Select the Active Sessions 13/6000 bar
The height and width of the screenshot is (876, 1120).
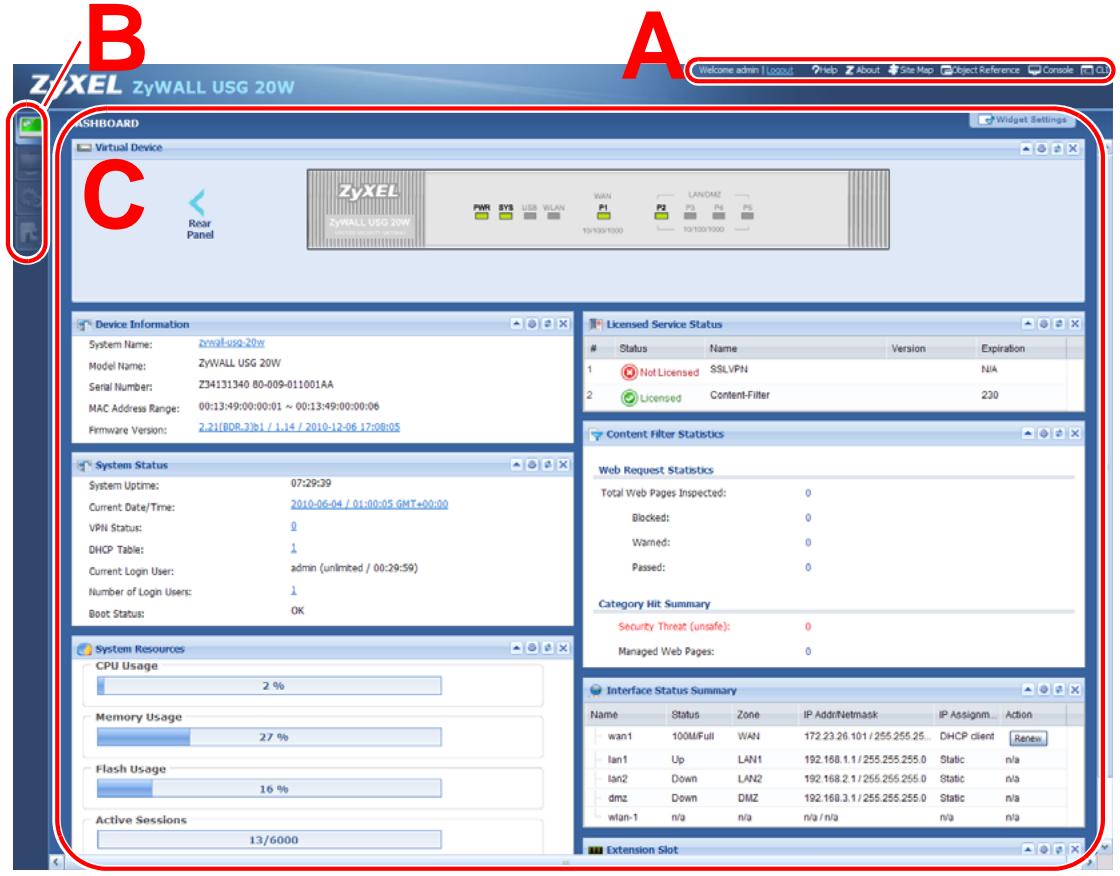[269, 840]
